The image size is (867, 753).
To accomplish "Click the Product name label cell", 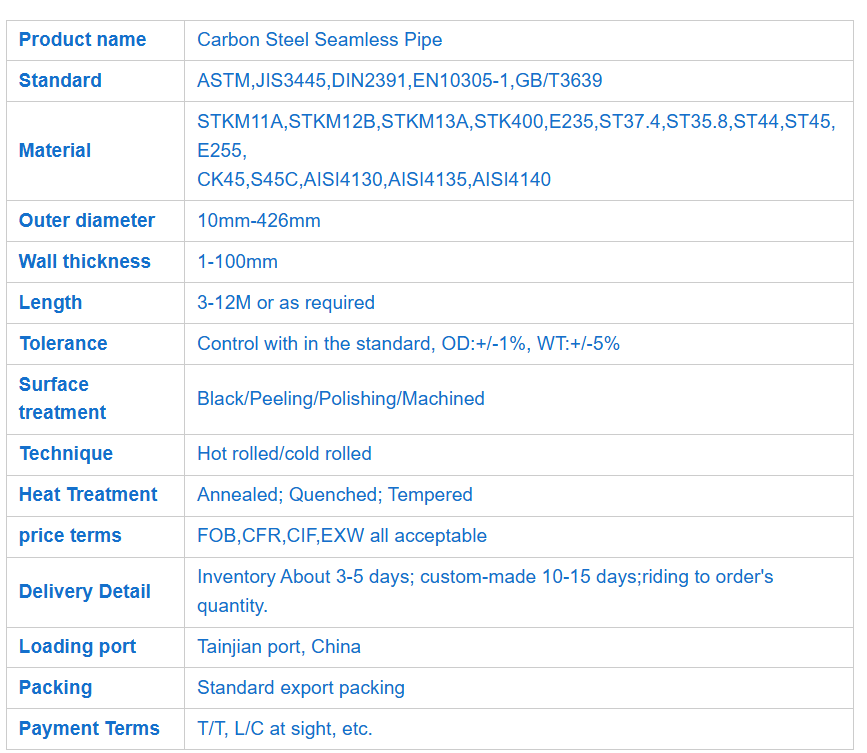I will (x=82, y=40).
